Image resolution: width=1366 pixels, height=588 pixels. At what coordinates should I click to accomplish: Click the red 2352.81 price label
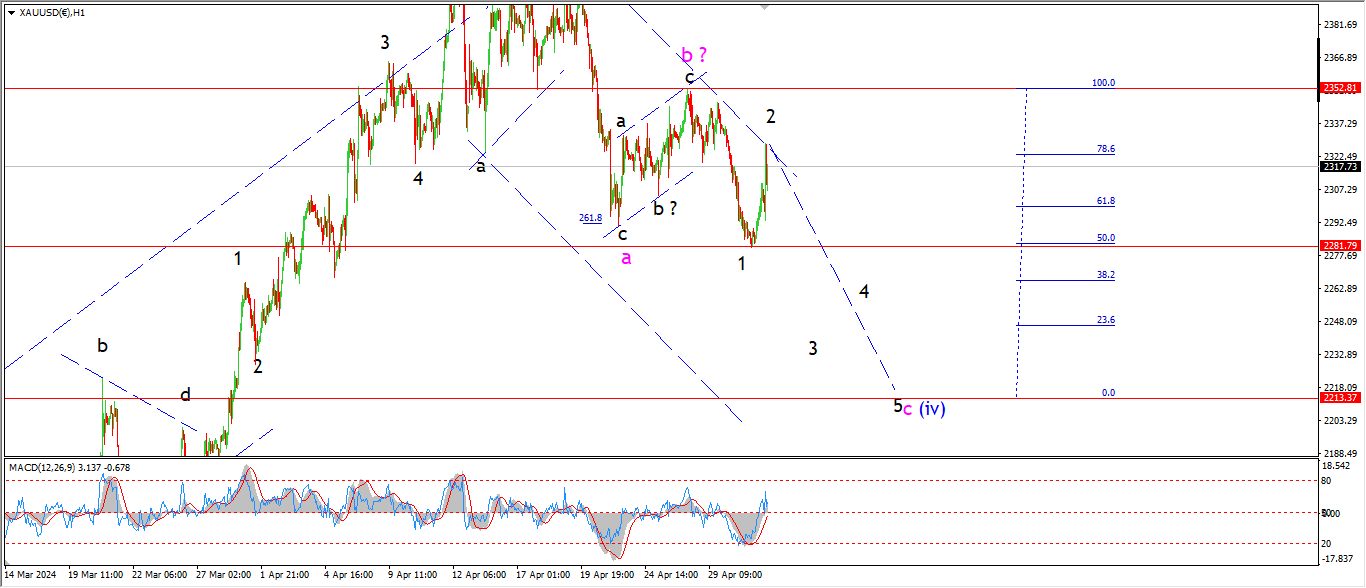pyautogui.click(x=1339, y=88)
